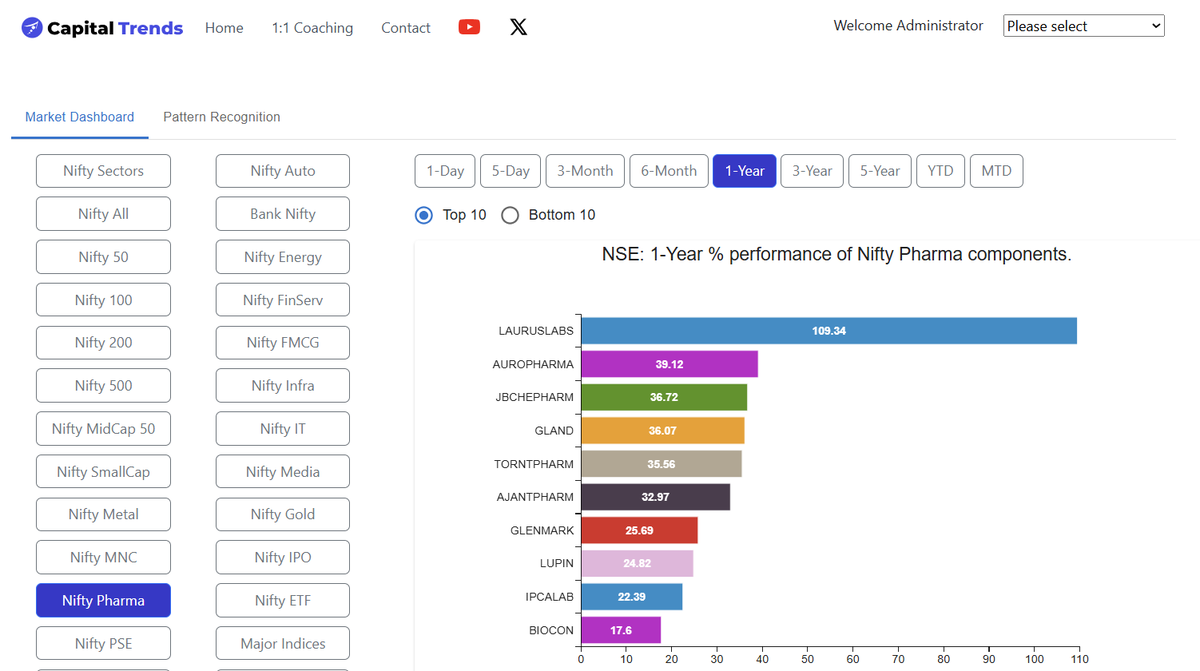
Task: Select the MTD period
Action: tap(996, 171)
